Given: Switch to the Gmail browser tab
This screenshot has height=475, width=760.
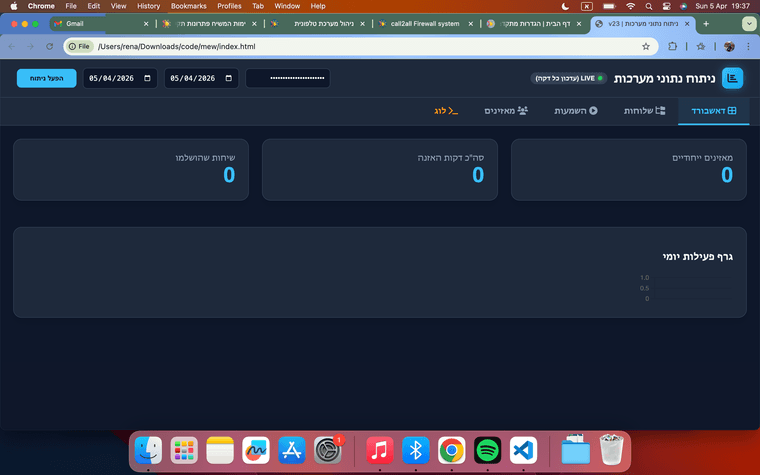Looking at the screenshot, I should click(97, 24).
